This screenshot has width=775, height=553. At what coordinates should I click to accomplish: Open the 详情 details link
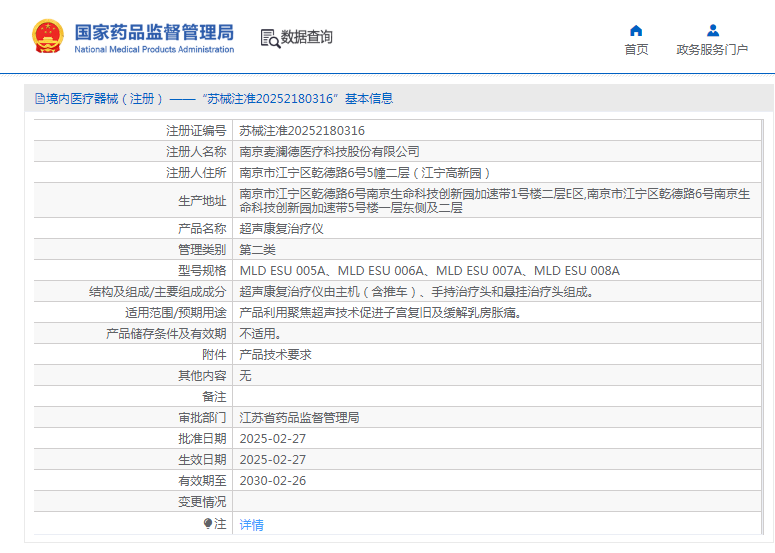coord(251,524)
